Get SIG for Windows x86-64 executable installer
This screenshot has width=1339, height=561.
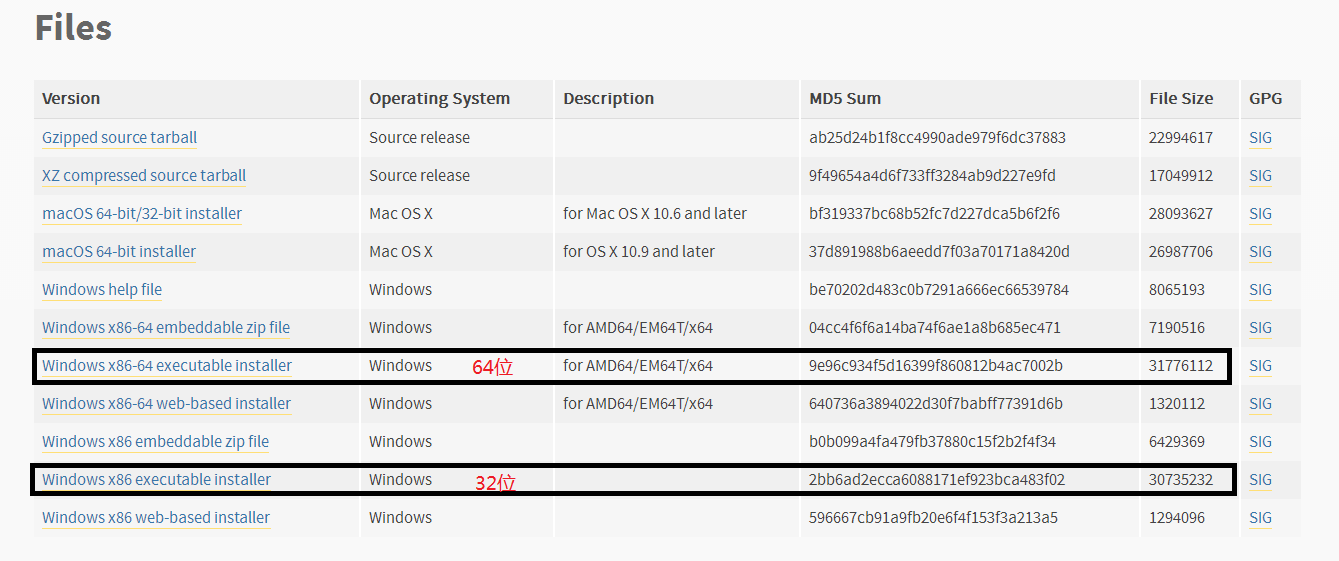(1260, 366)
